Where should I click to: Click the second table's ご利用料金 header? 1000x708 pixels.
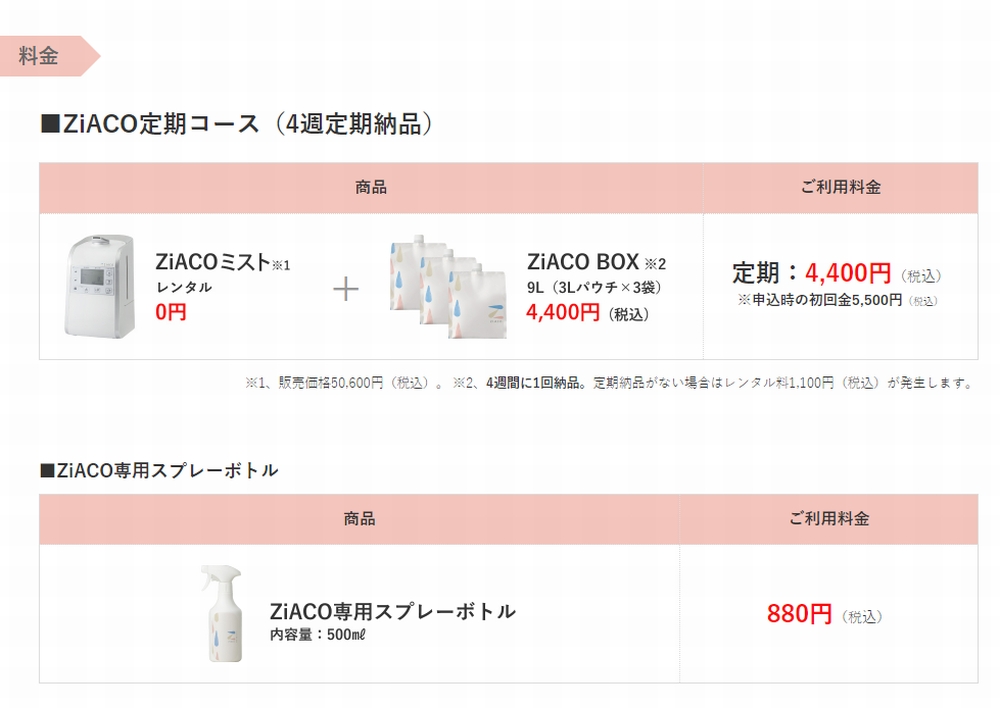pyautogui.click(x=829, y=519)
